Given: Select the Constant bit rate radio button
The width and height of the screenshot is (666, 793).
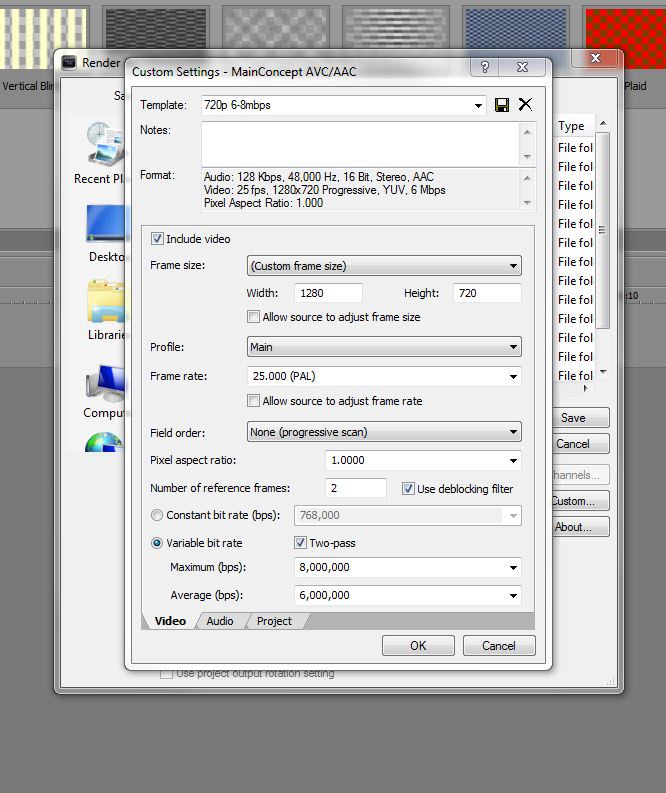Looking at the screenshot, I should (157, 516).
